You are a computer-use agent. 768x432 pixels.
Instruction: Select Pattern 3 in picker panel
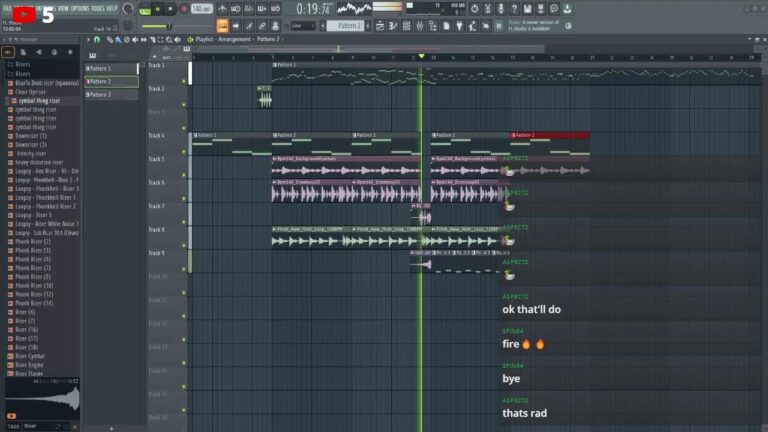111,95
